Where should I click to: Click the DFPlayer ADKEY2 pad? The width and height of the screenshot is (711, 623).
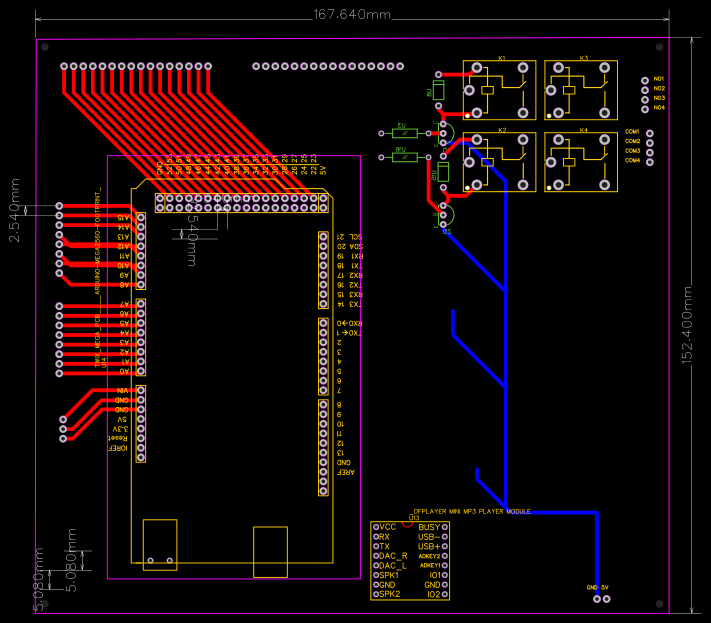[445, 556]
